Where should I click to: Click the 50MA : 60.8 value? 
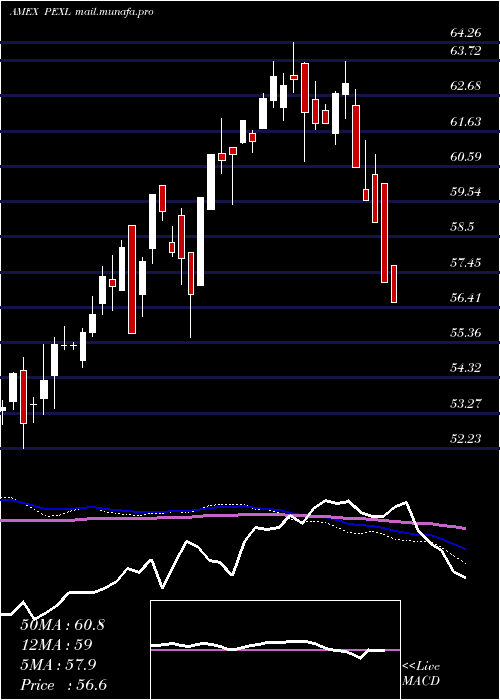point(63,625)
